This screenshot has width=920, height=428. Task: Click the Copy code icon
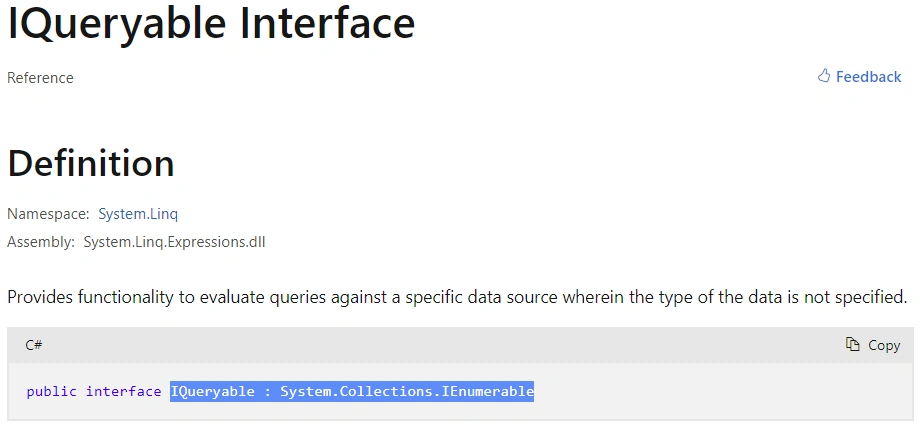tap(853, 344)
